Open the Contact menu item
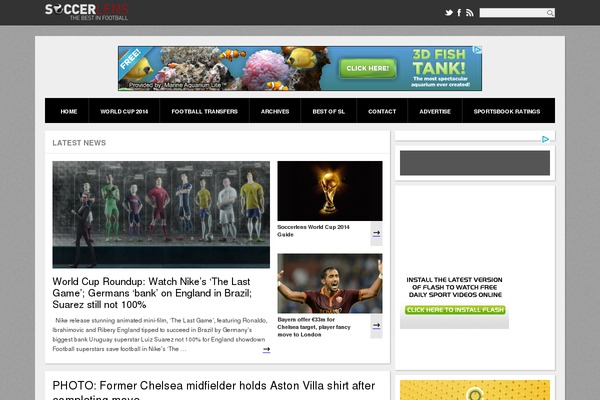 pyautogui.click(x=382, y=111)
